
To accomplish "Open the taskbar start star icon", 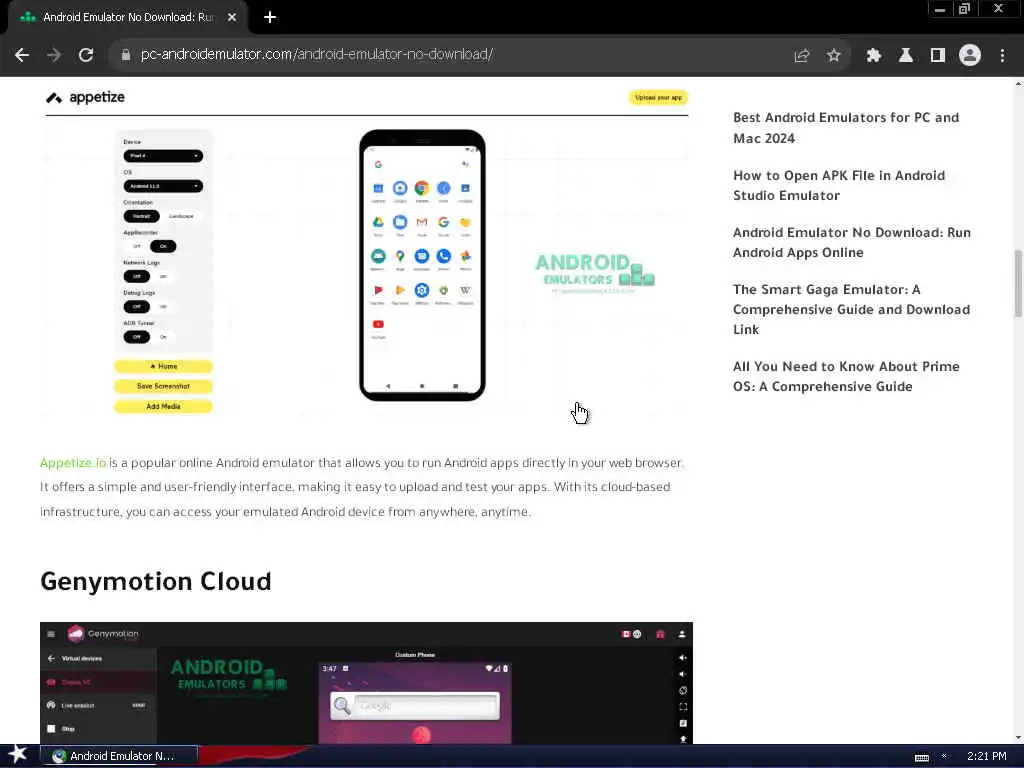I will [x=18, y=755].
